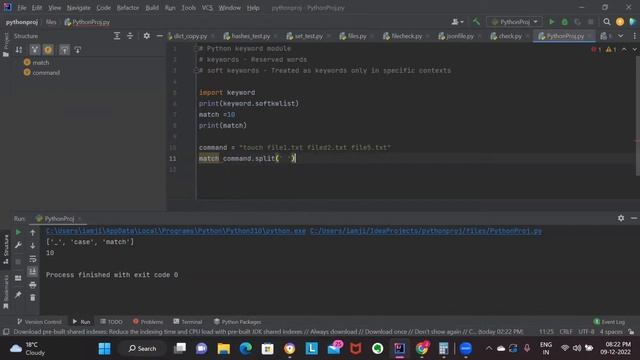Viewport: 640px width, 360px height.
Task: Click the errors indicator in editor corner
Action: (596, 49)
